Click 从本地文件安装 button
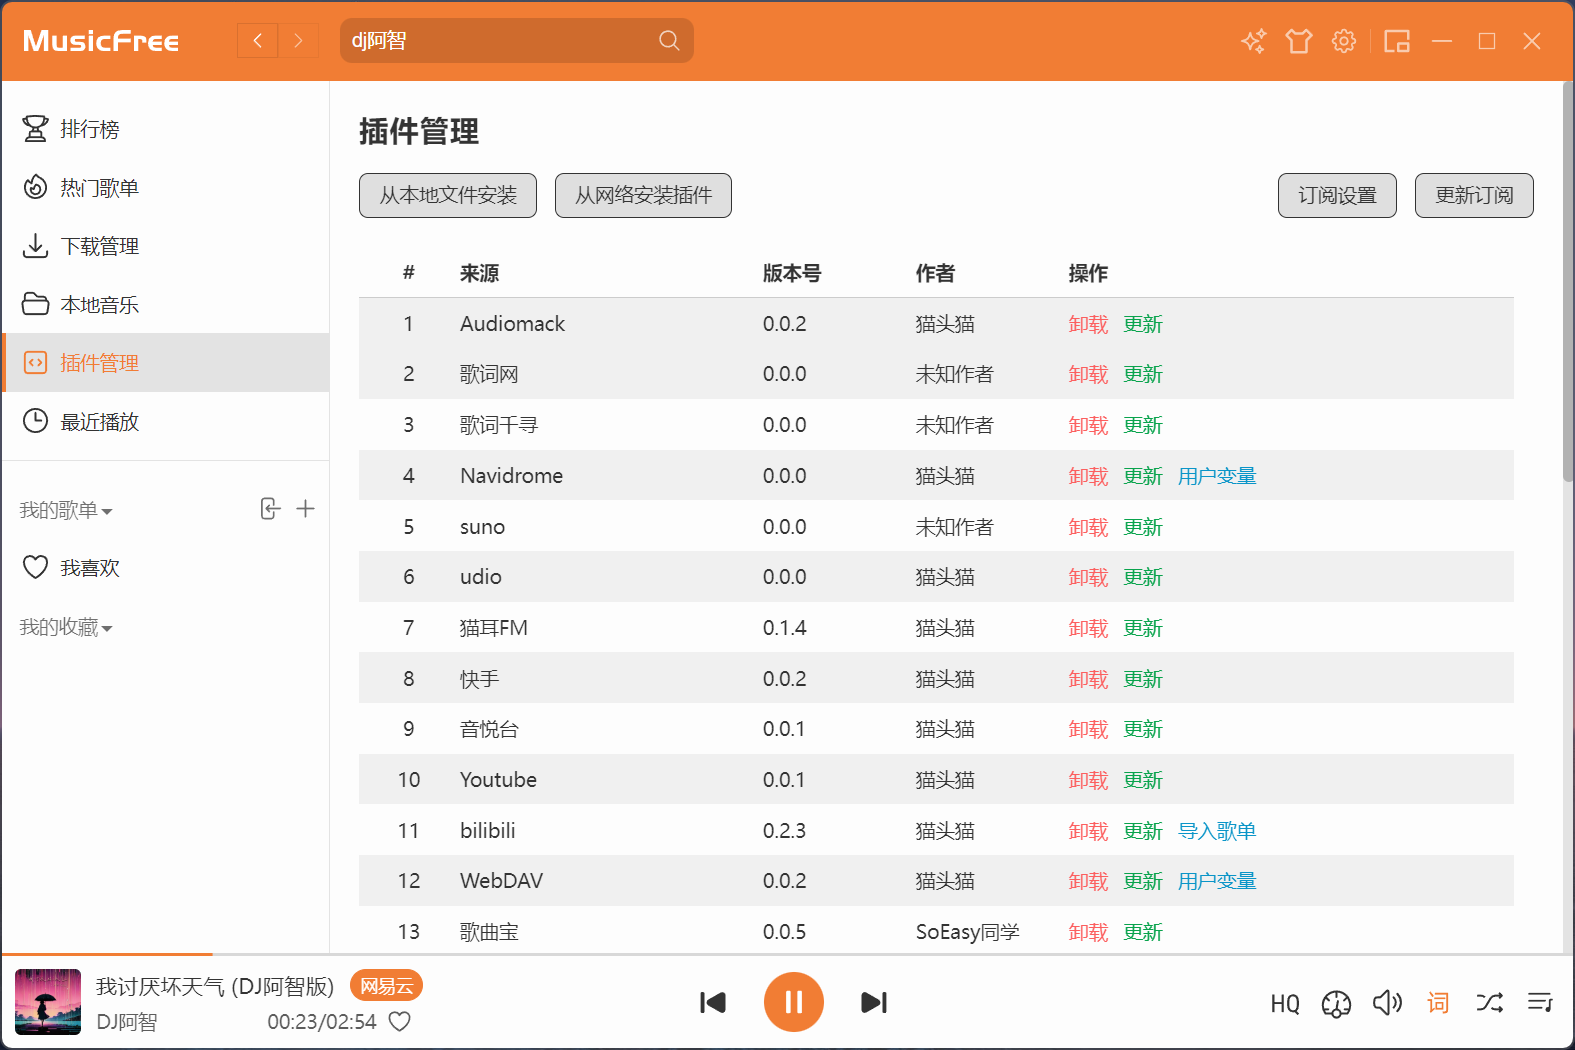The width and height of the screenshot is (1575, 1050). coord(448,195)
